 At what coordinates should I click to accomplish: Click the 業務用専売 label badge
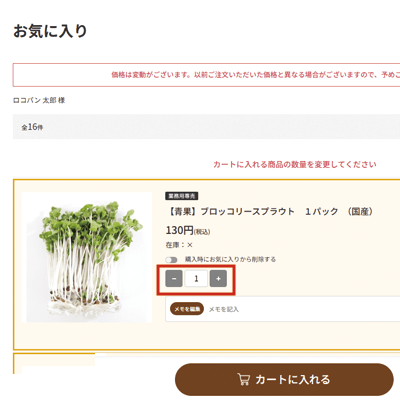point(182,196)
